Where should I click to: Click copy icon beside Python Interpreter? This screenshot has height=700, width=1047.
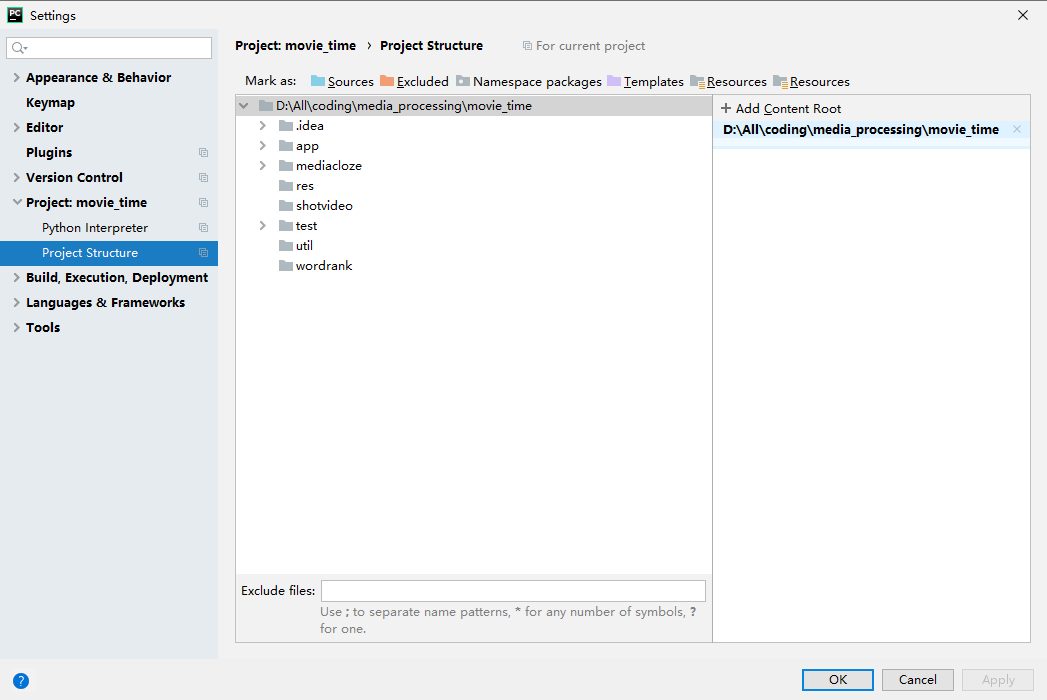[x=204, y=228]
